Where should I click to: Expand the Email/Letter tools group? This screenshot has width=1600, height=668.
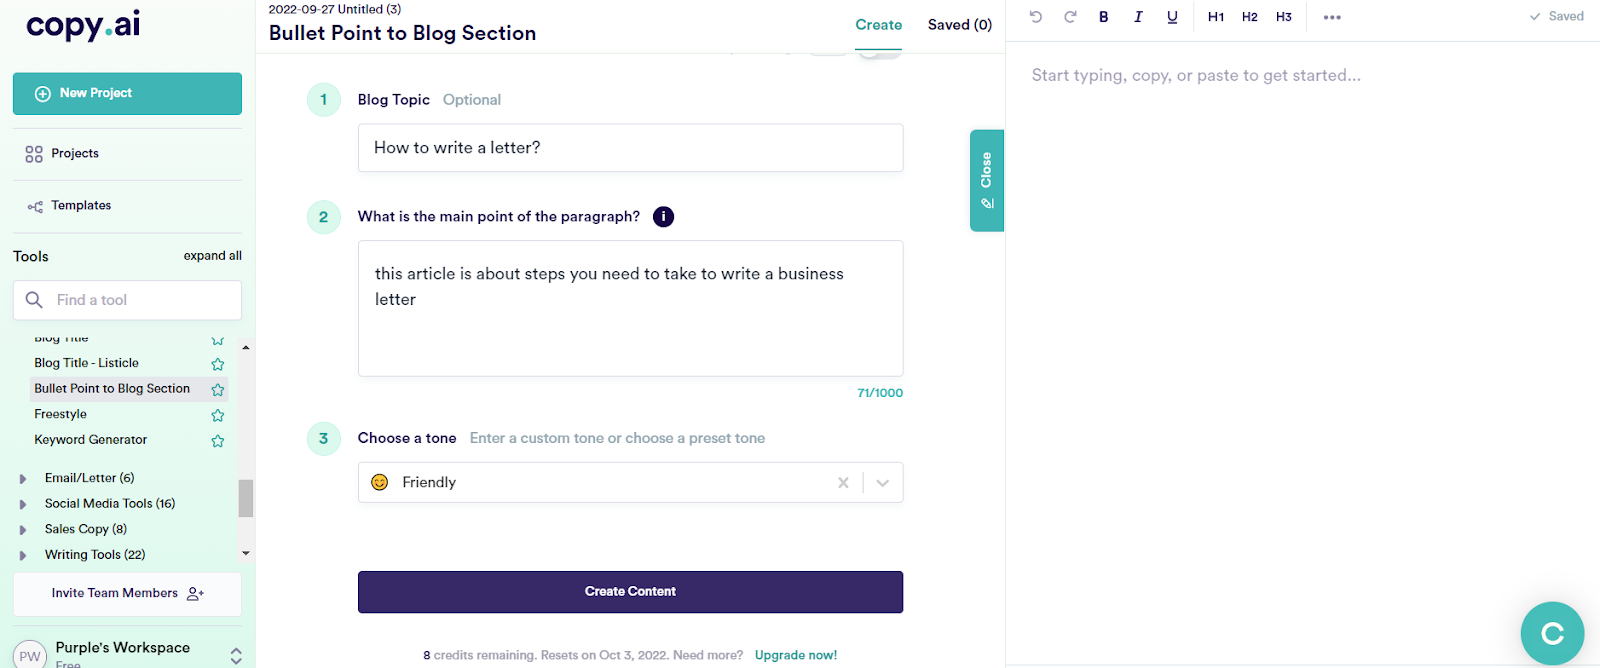coord(23,479)
